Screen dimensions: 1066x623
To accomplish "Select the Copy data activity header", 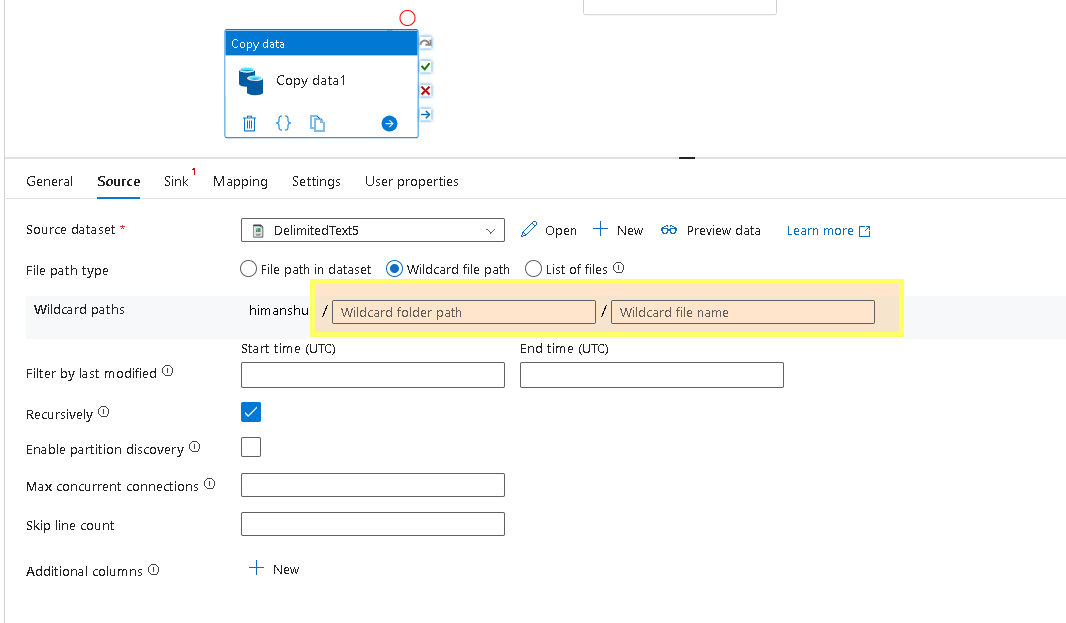I will (x=321, y=44).
